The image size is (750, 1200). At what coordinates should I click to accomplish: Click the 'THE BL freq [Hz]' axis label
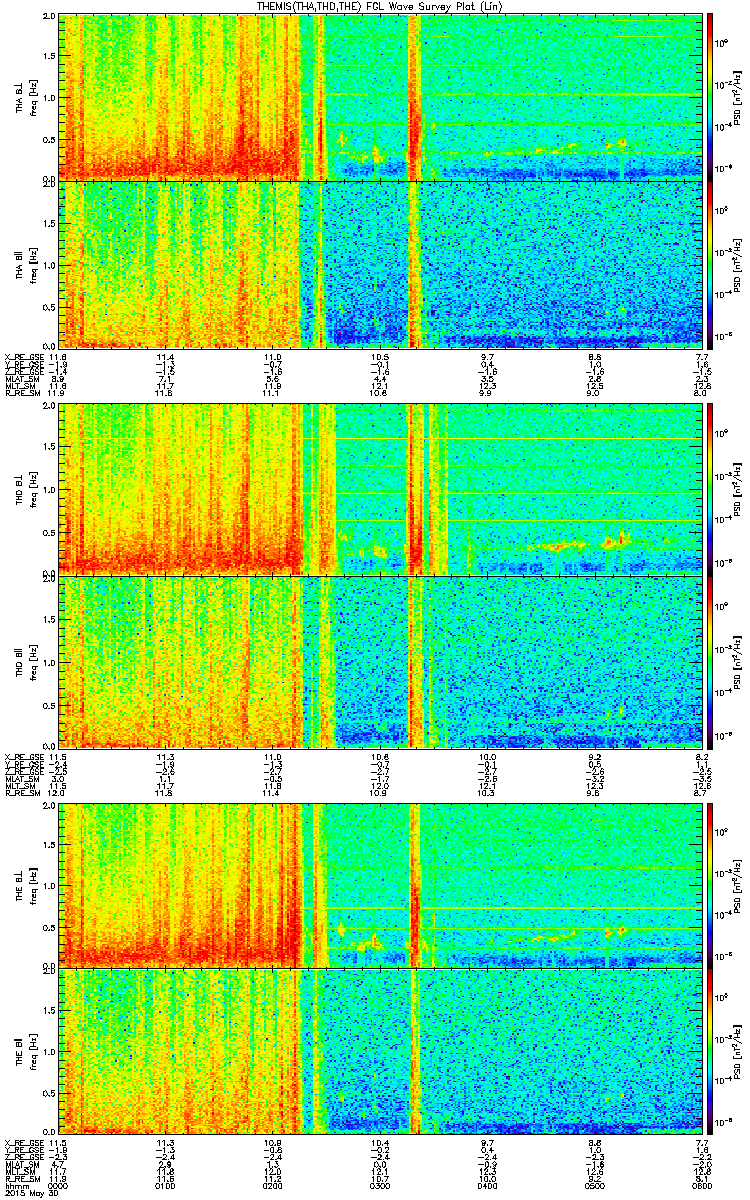click(26, 884)
